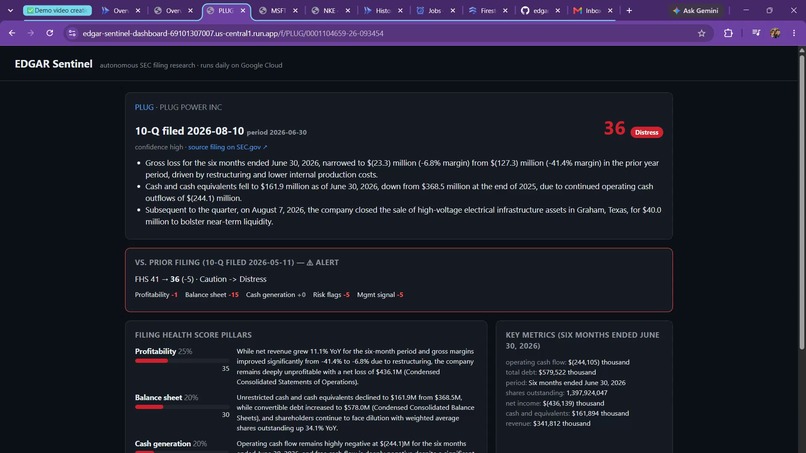Screen dimensions: 806x453
Task: Reload the current page
Action: coord(49,33)
